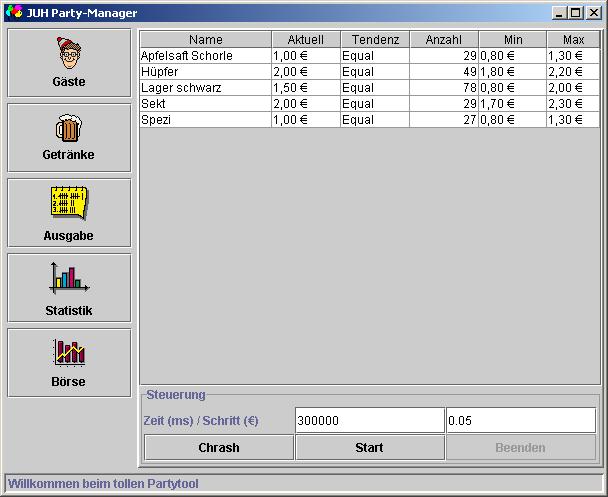Click the greyed Beenden button
The height and width of the screenshot is (497, 608).
(x=520, y=447)
